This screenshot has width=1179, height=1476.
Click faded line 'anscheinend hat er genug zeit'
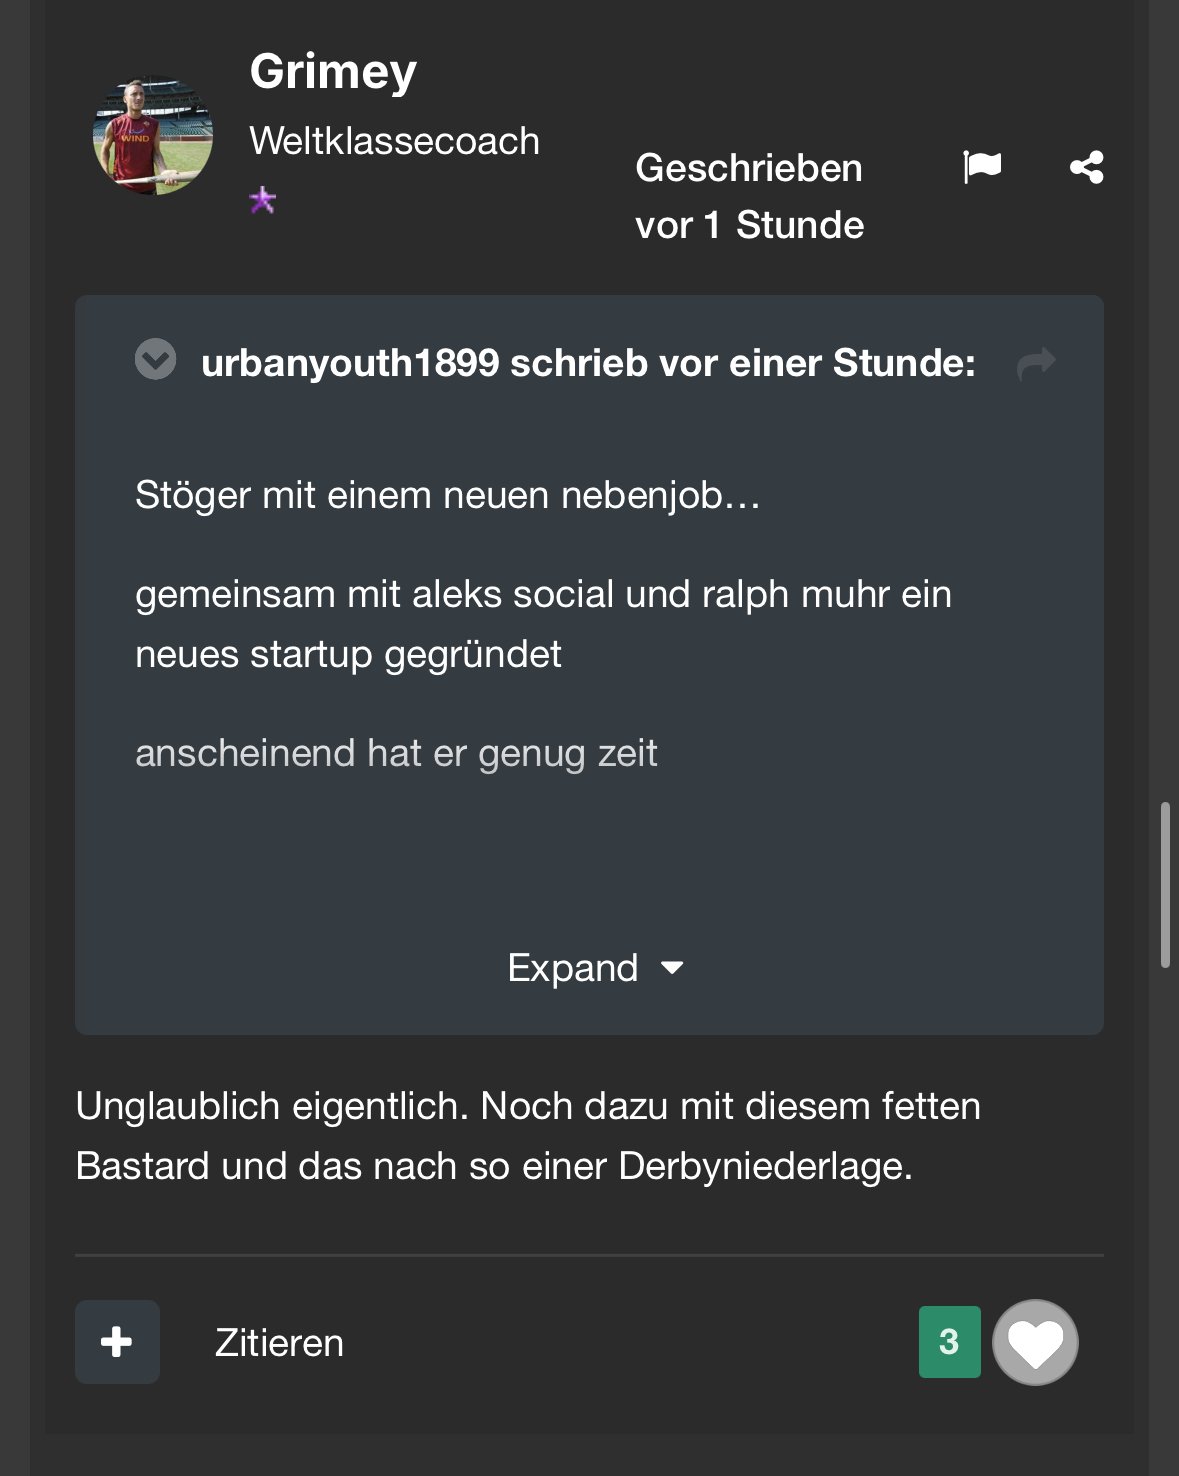(x=396, y=753)
